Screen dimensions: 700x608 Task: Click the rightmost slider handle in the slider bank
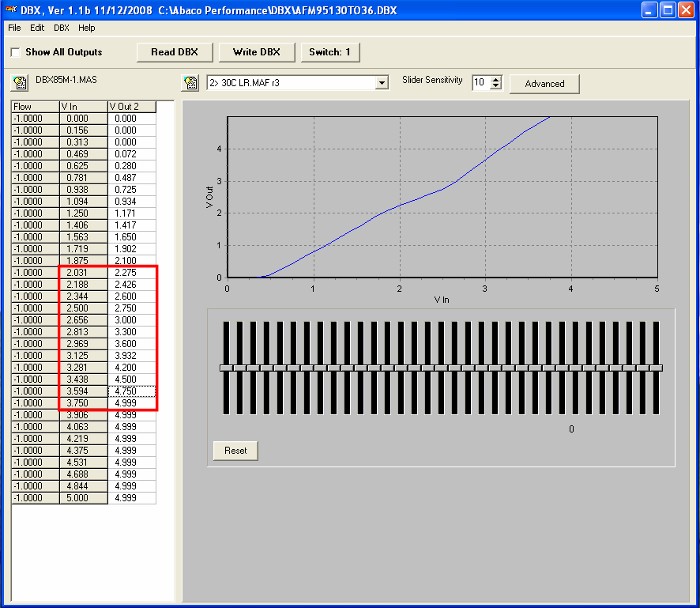coord(656,368)
